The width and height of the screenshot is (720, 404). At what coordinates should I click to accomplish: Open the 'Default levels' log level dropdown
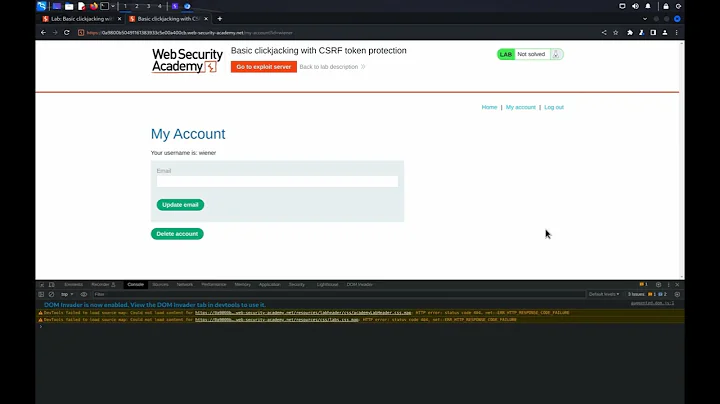[x=604, y=294]
